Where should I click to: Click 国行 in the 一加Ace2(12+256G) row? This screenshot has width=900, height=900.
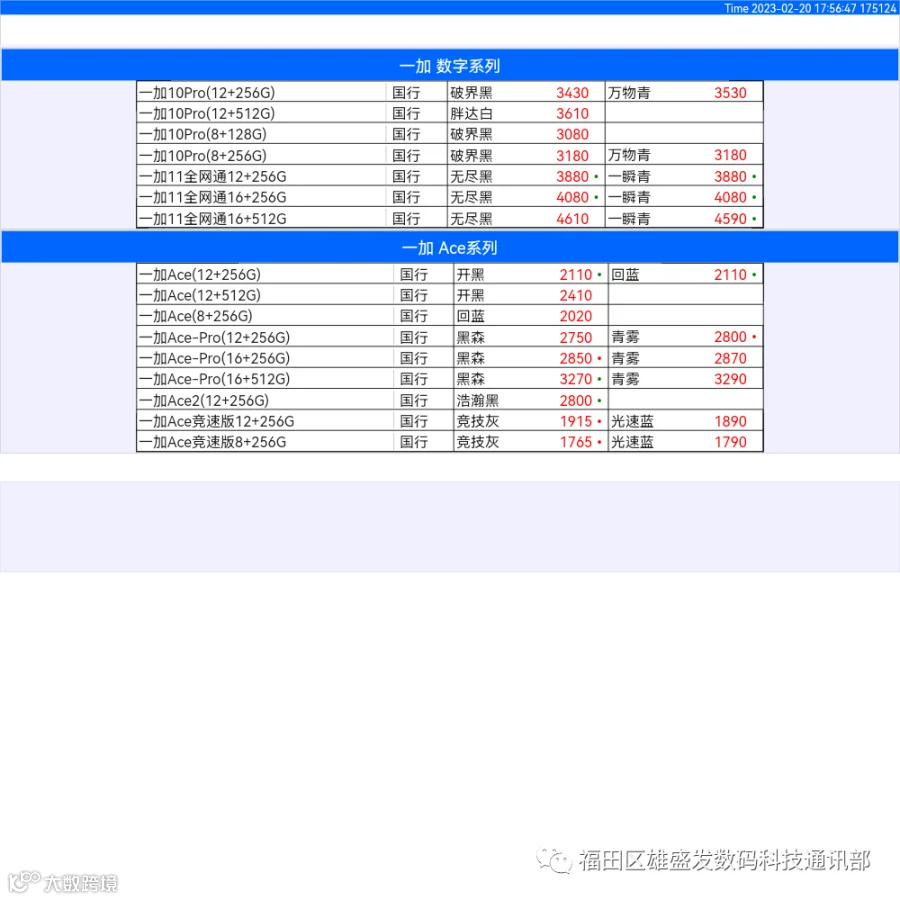pyautogui.click(x=413, y=400)
